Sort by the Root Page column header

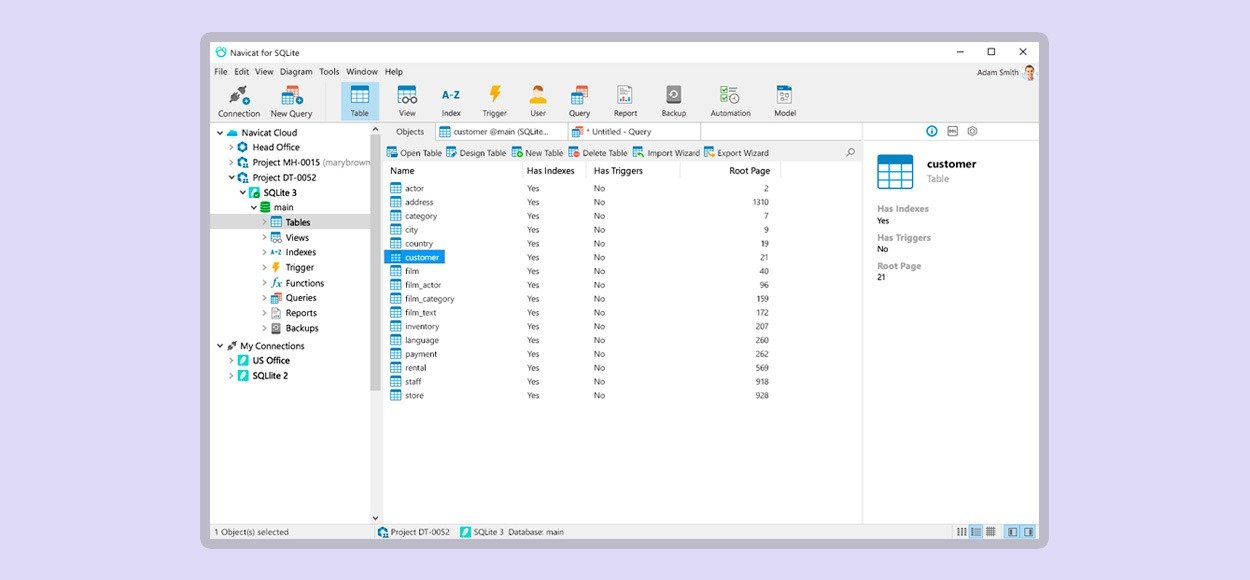pos(730,171)
